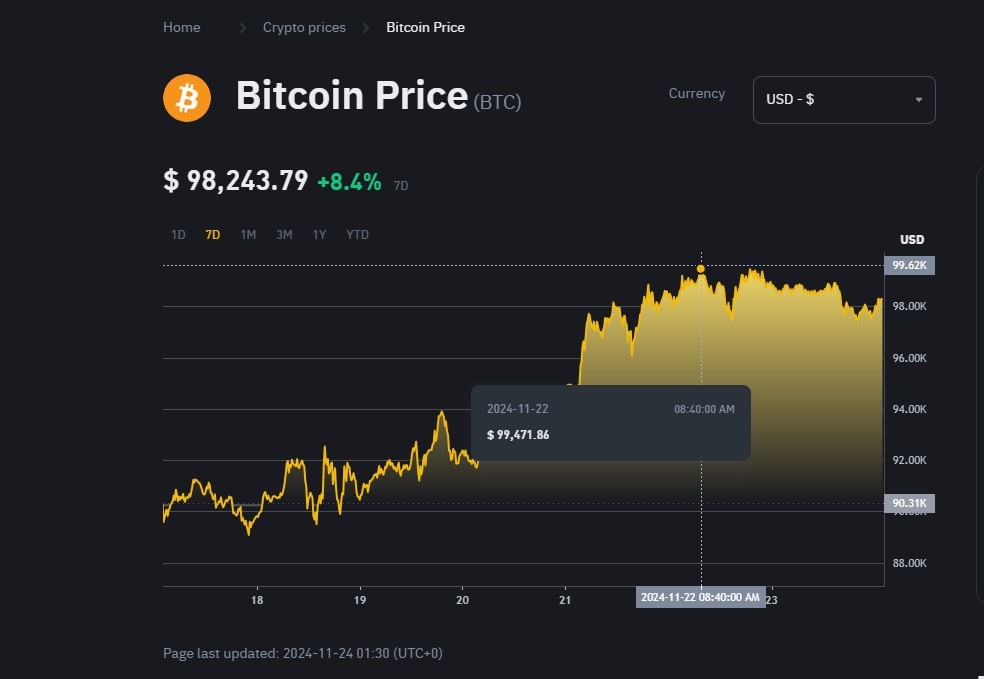Click the +8.4% change indicator
Screen dimensions: 984x679
tap(348, 181)
